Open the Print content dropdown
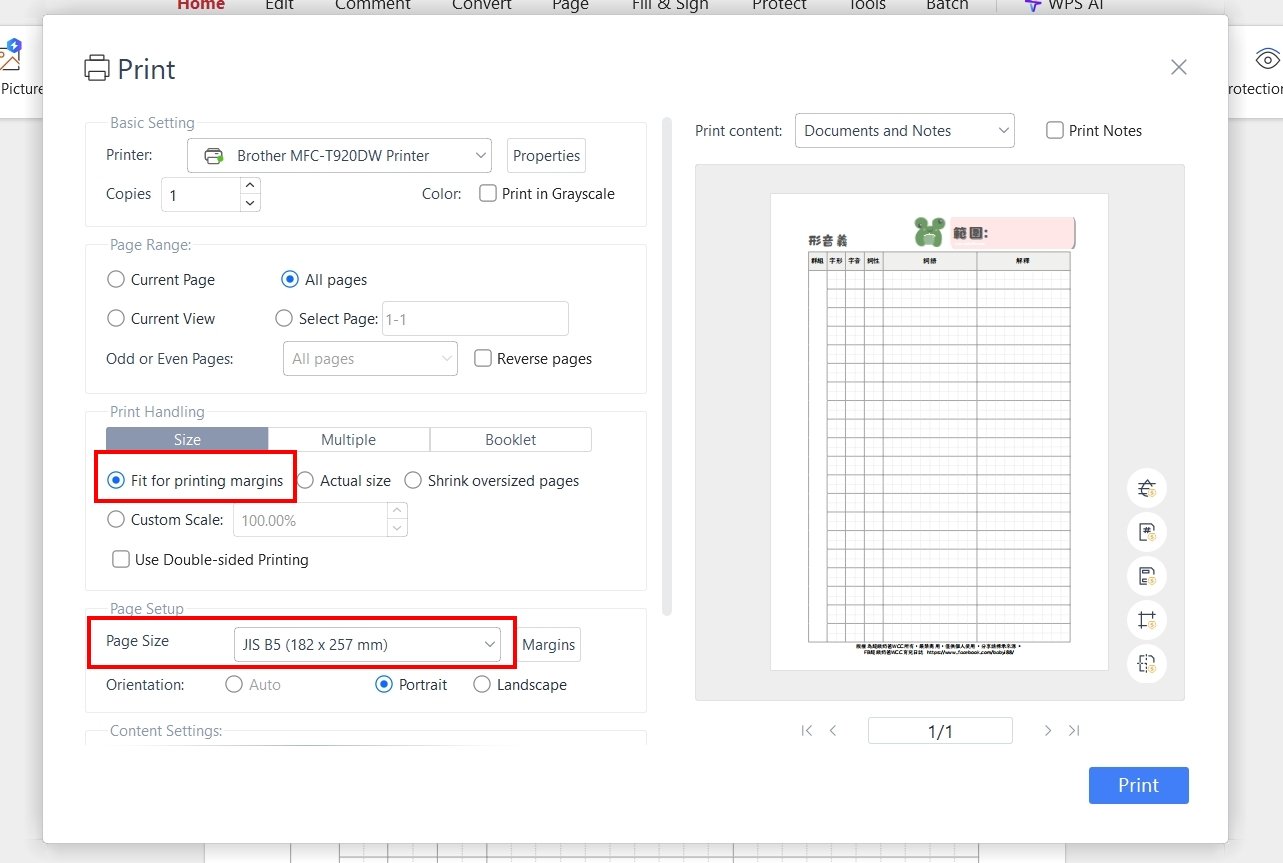Screen dimensions: 1283x863 click(x=904, y=131)
